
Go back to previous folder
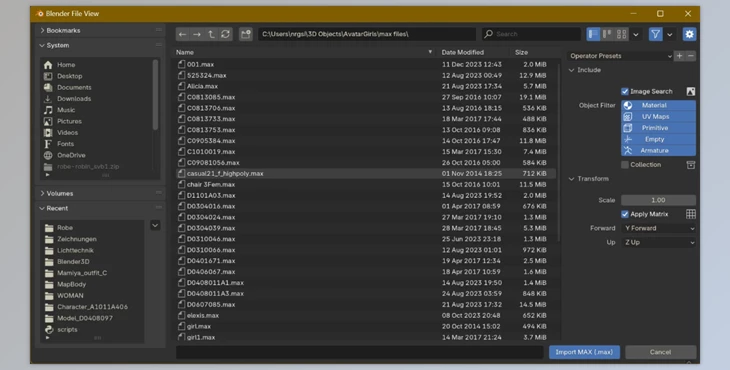click(x=182, y=34)
